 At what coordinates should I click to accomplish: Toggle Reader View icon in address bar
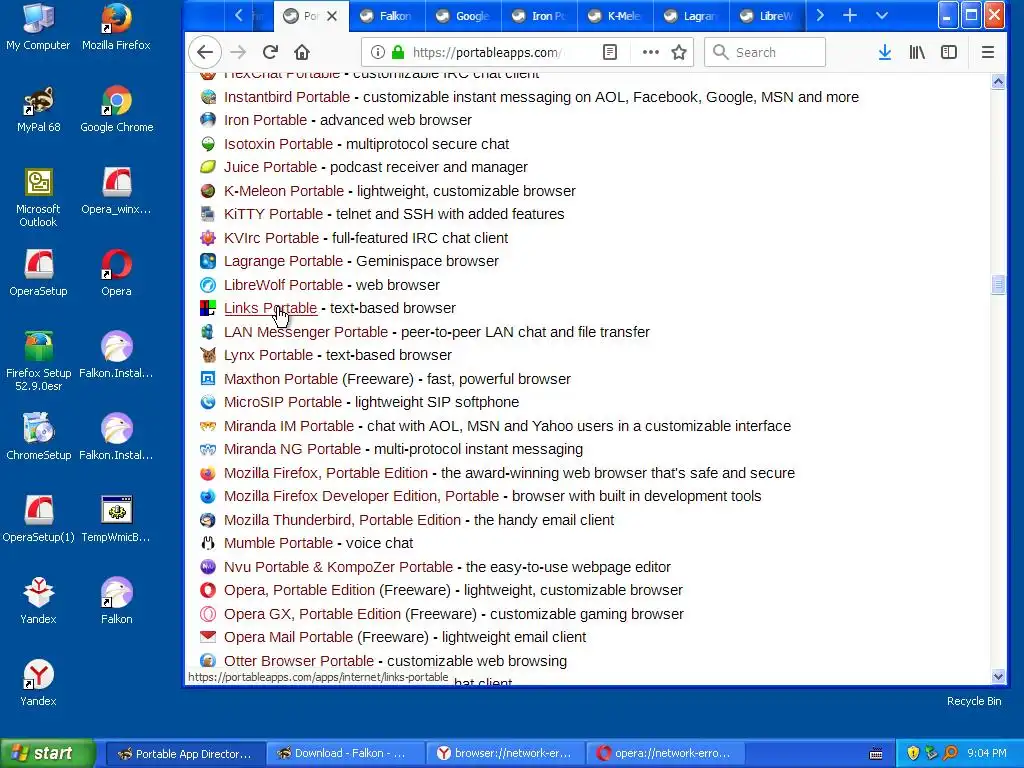tap(609, 52)
